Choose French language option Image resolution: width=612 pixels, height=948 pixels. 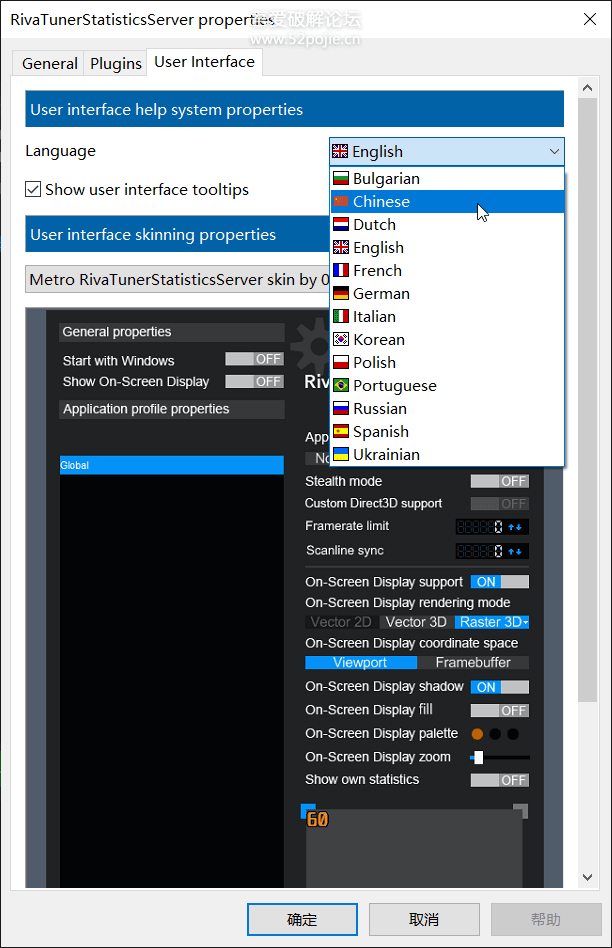click(448, 271)
